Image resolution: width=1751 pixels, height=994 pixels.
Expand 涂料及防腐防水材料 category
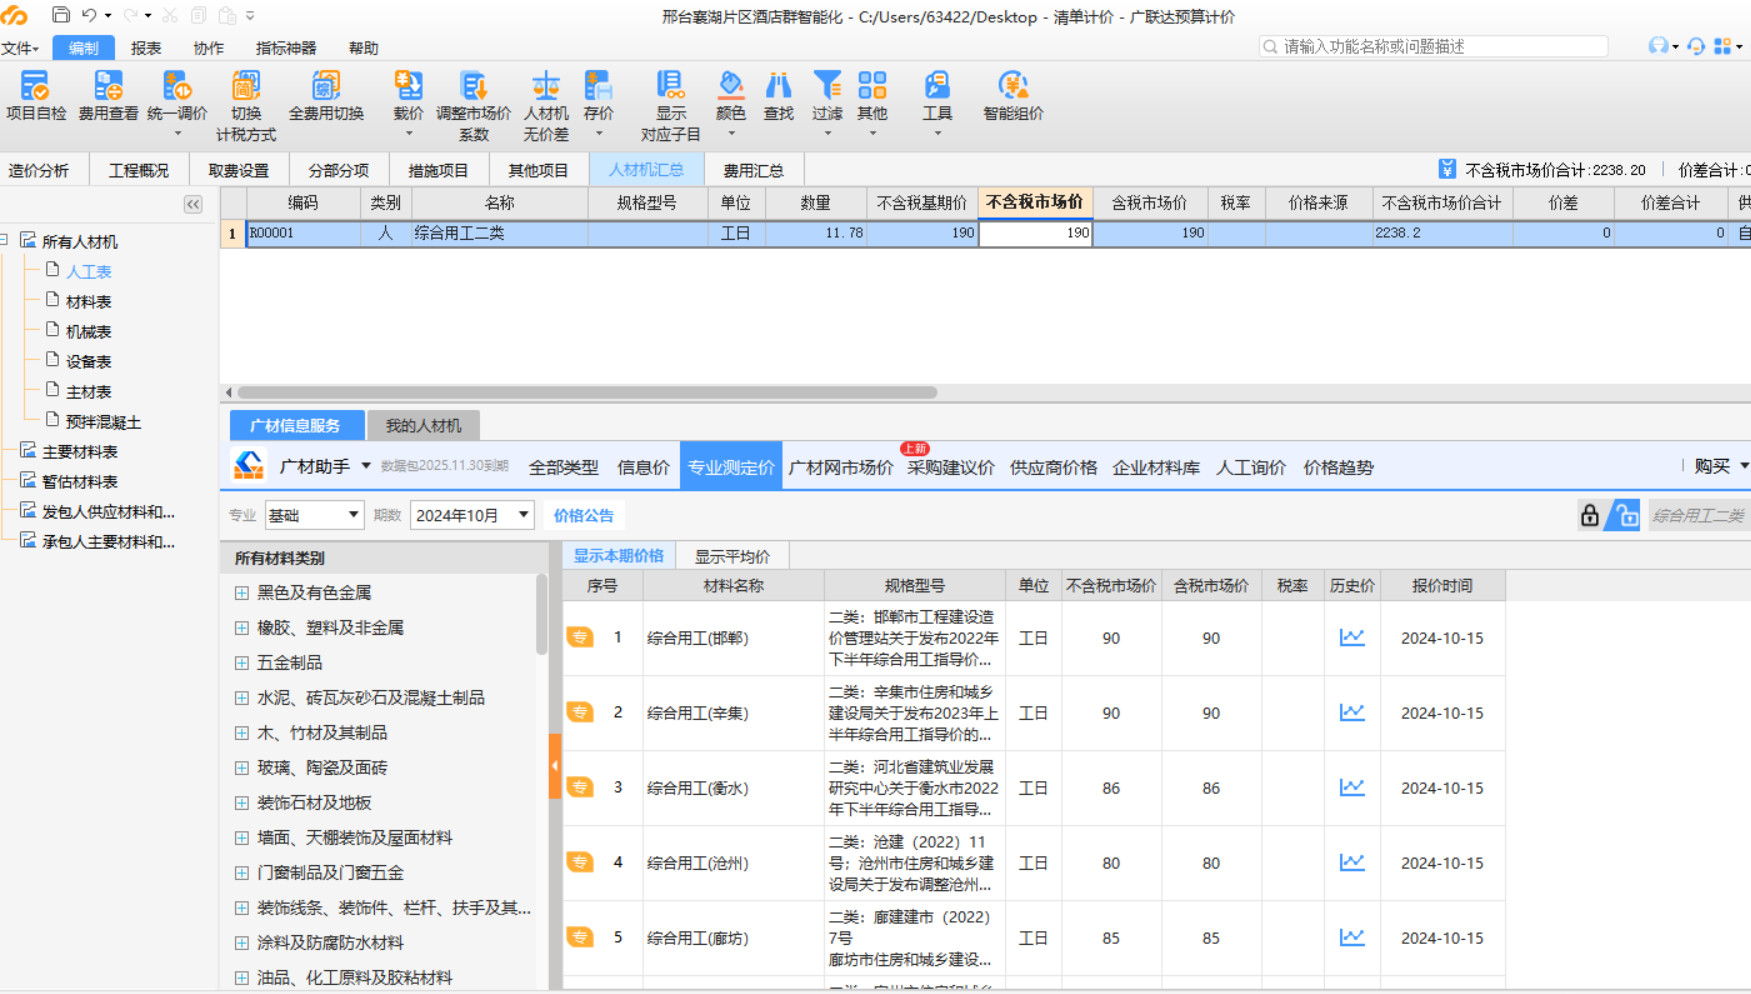[x=241, y=943]
